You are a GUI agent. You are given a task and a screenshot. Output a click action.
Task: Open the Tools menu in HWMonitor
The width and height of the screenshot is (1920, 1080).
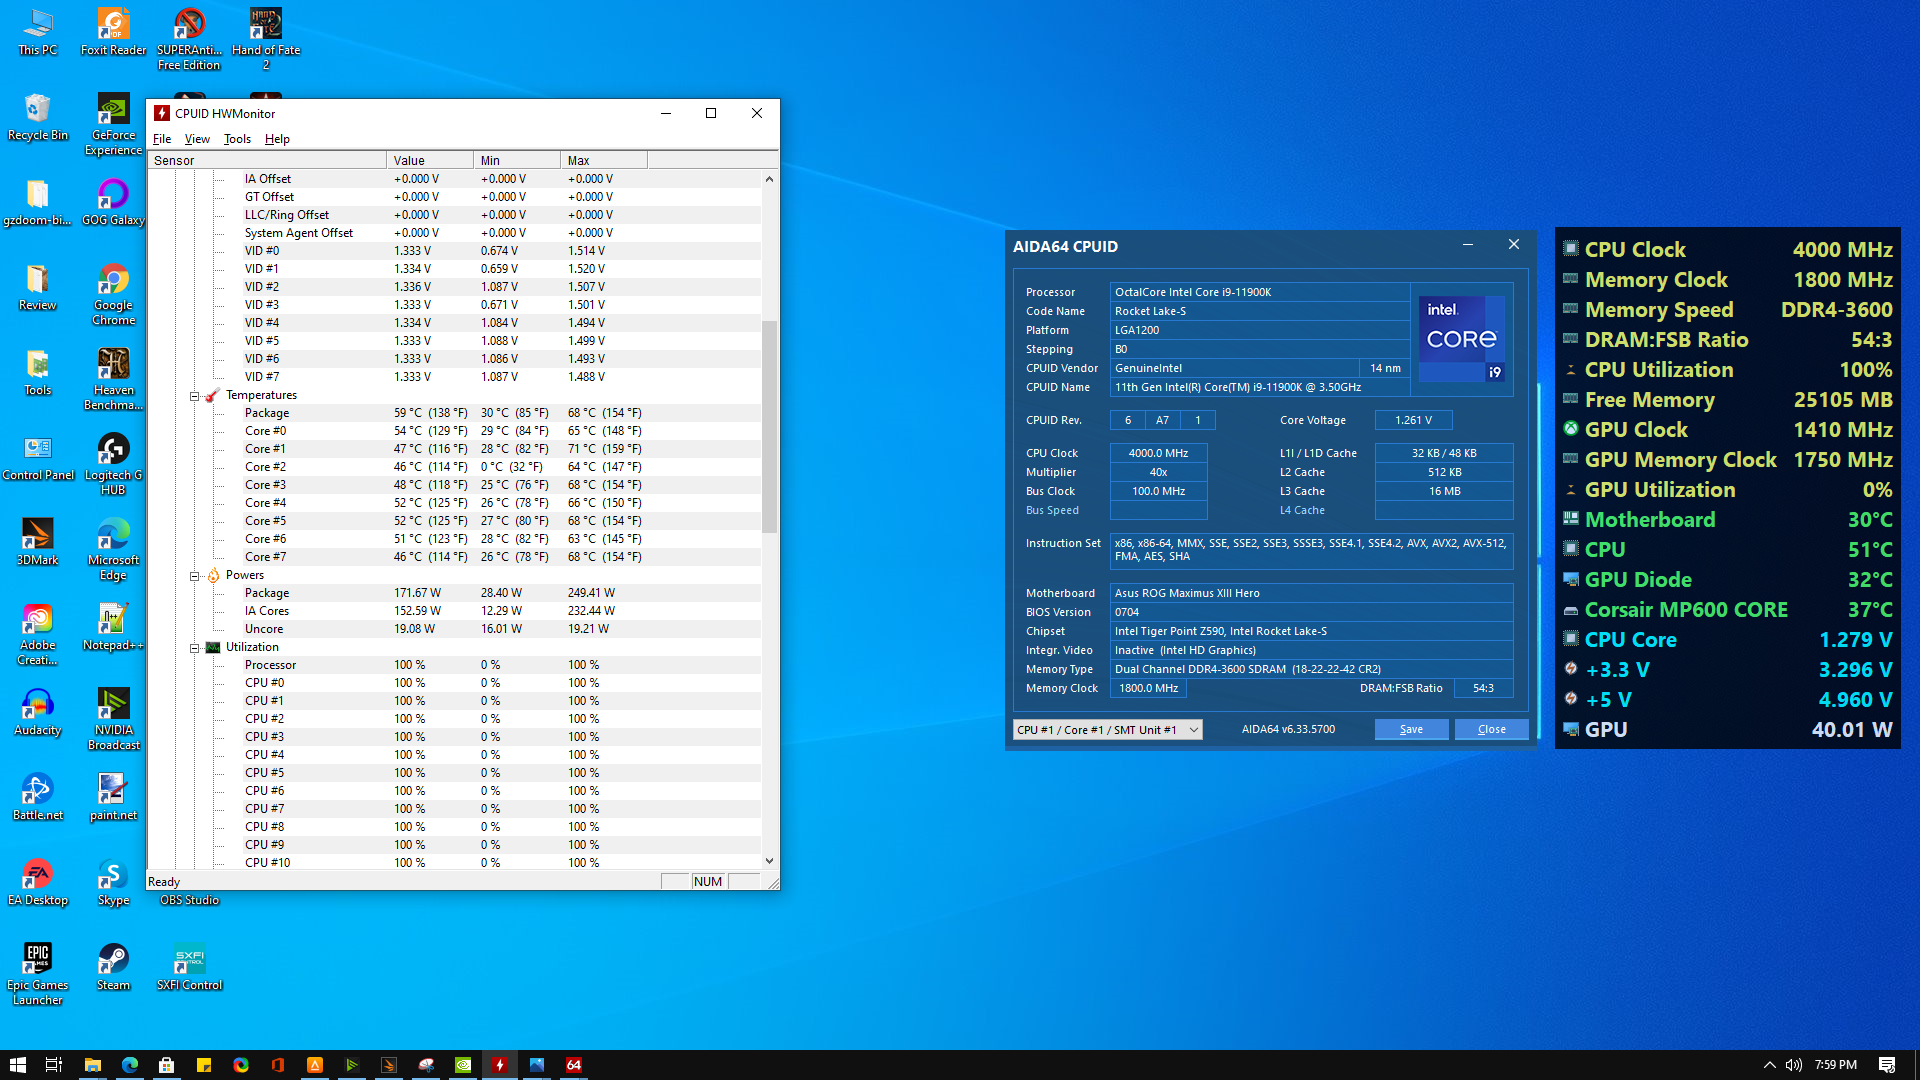[x=237, y=139]
